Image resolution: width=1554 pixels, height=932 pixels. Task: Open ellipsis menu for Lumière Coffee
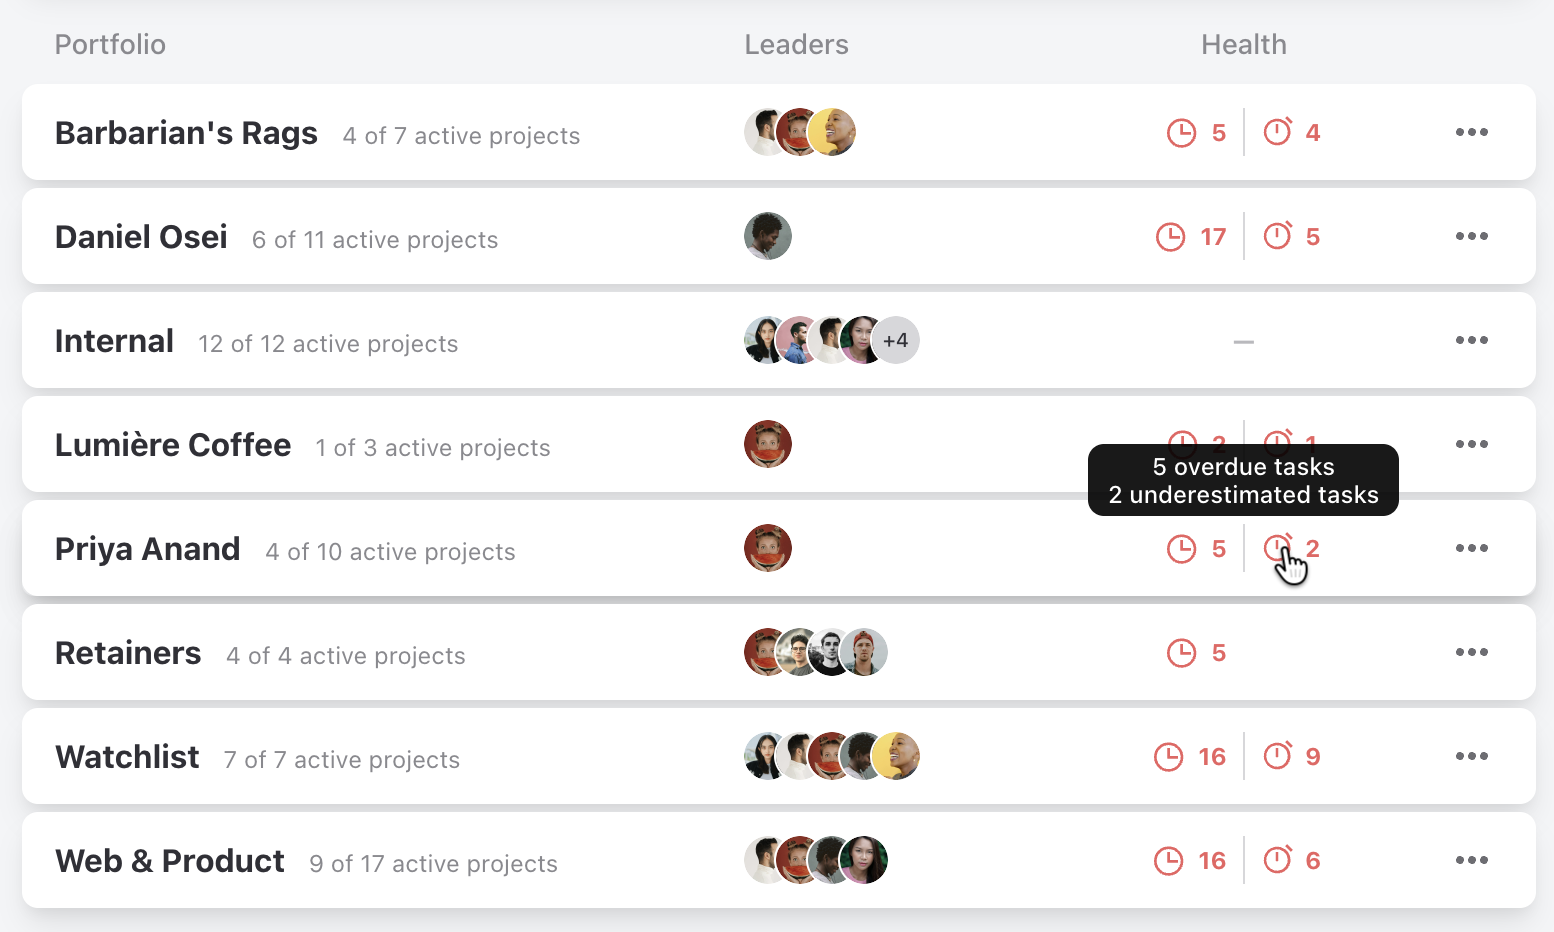click(x=1471, y=444)
